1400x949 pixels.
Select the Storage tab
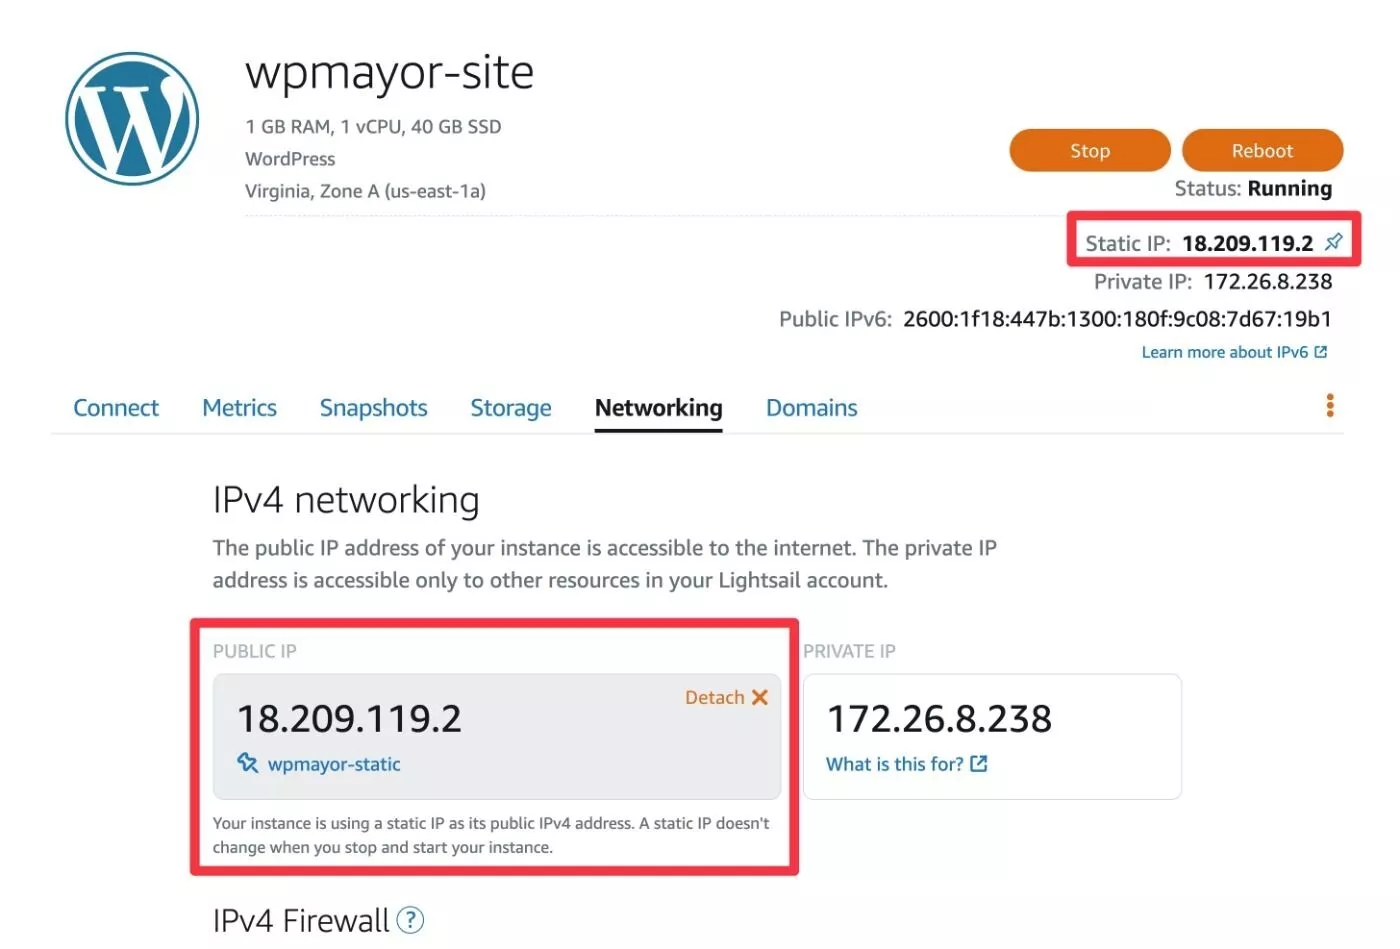[510, 408]
